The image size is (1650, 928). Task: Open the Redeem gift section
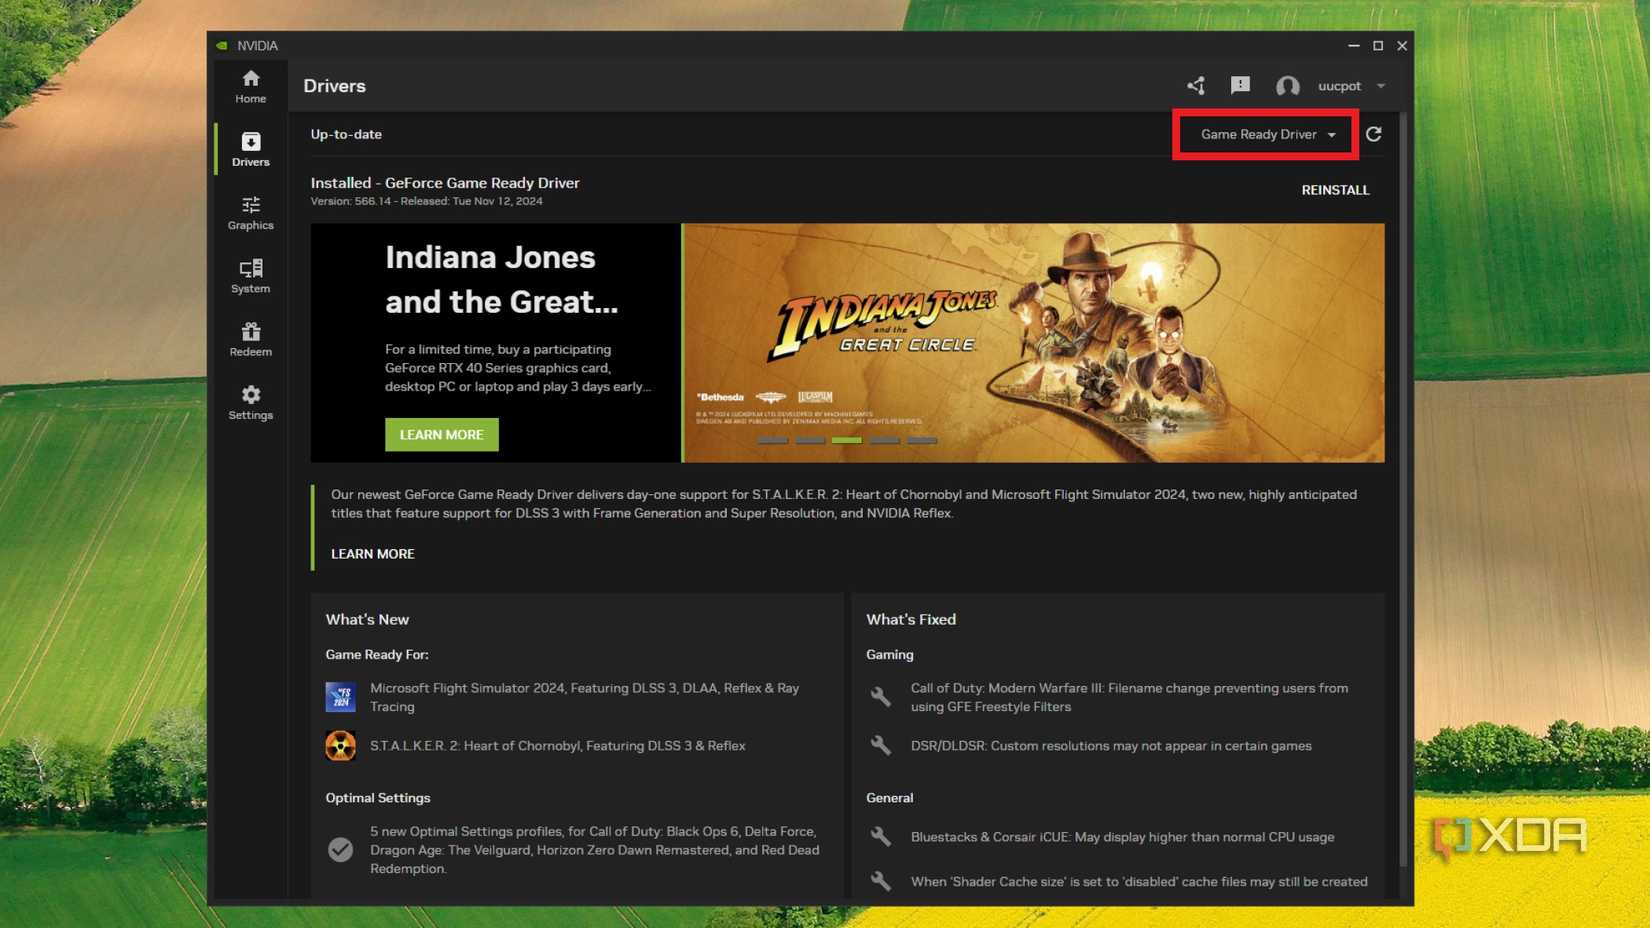tap(250, 339)
